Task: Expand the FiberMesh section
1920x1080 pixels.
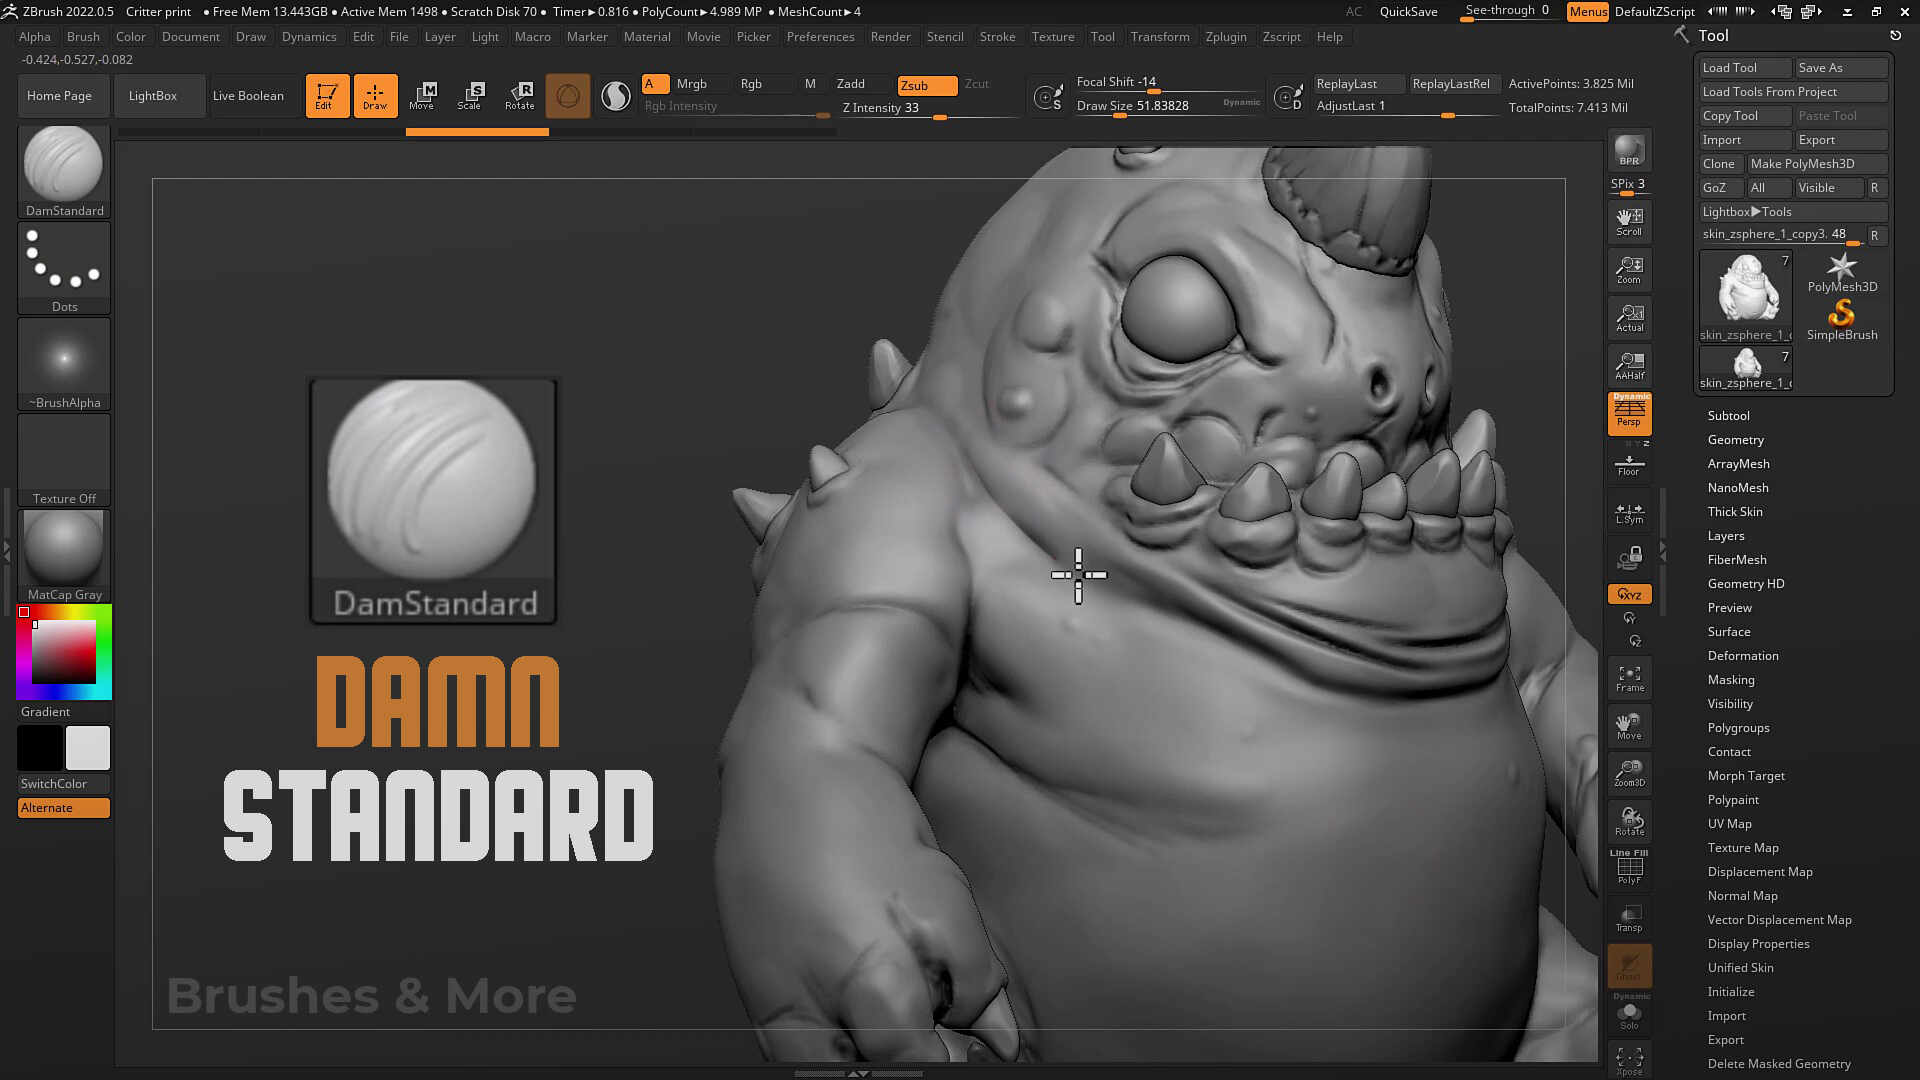Action: [1736, 560]
